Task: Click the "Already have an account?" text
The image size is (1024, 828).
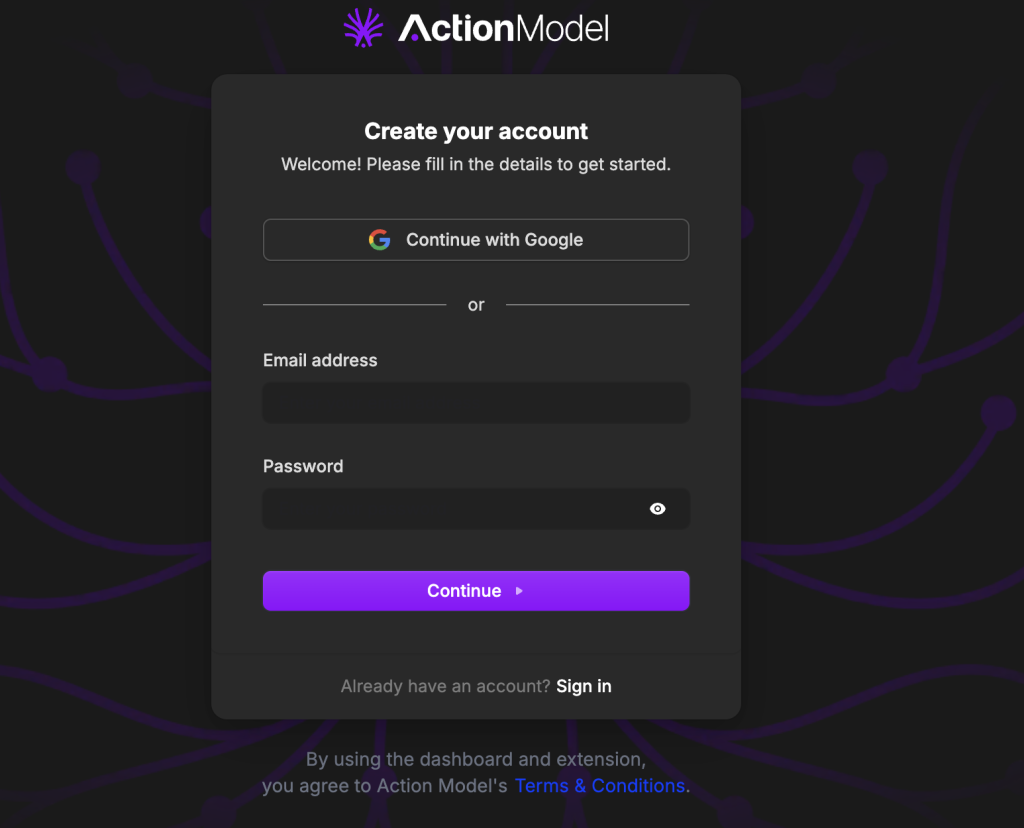Action: point(445,686)
